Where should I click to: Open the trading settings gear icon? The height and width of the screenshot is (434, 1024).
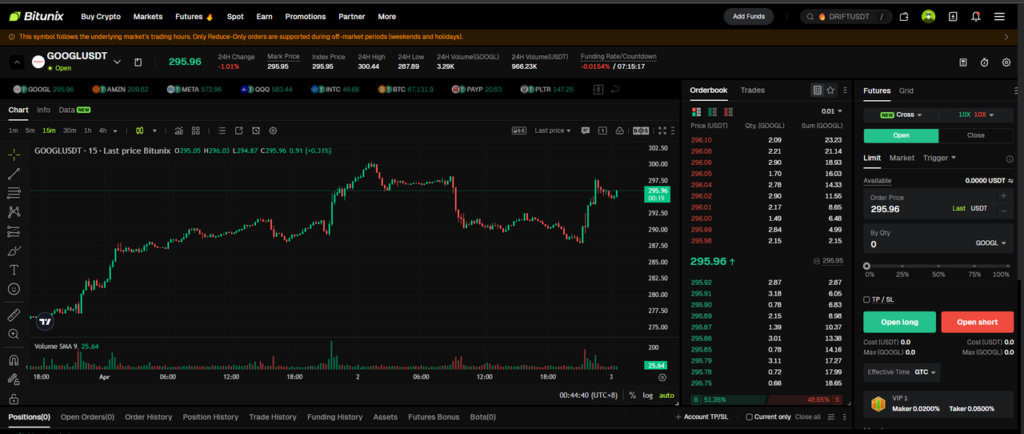point(1005,62)
